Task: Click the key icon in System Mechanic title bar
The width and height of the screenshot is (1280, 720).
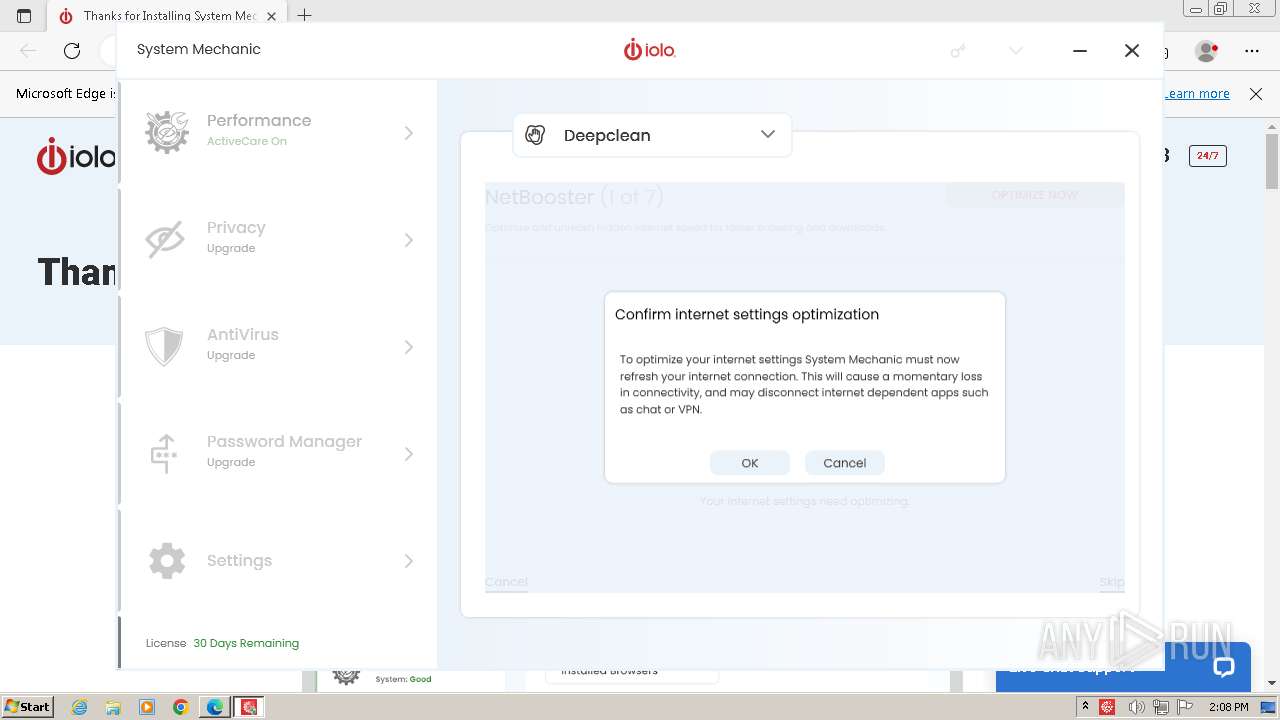Action: (x=958, y=50)
